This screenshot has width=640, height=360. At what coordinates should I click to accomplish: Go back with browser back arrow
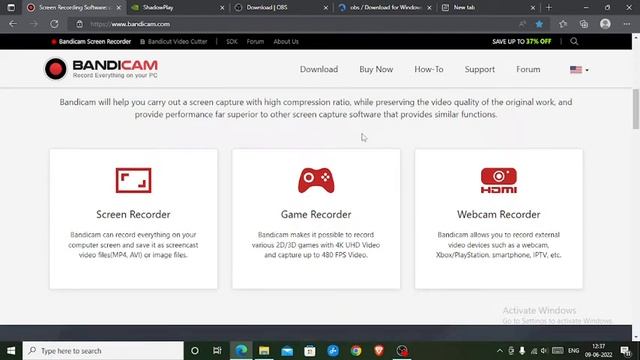point(13,24)
